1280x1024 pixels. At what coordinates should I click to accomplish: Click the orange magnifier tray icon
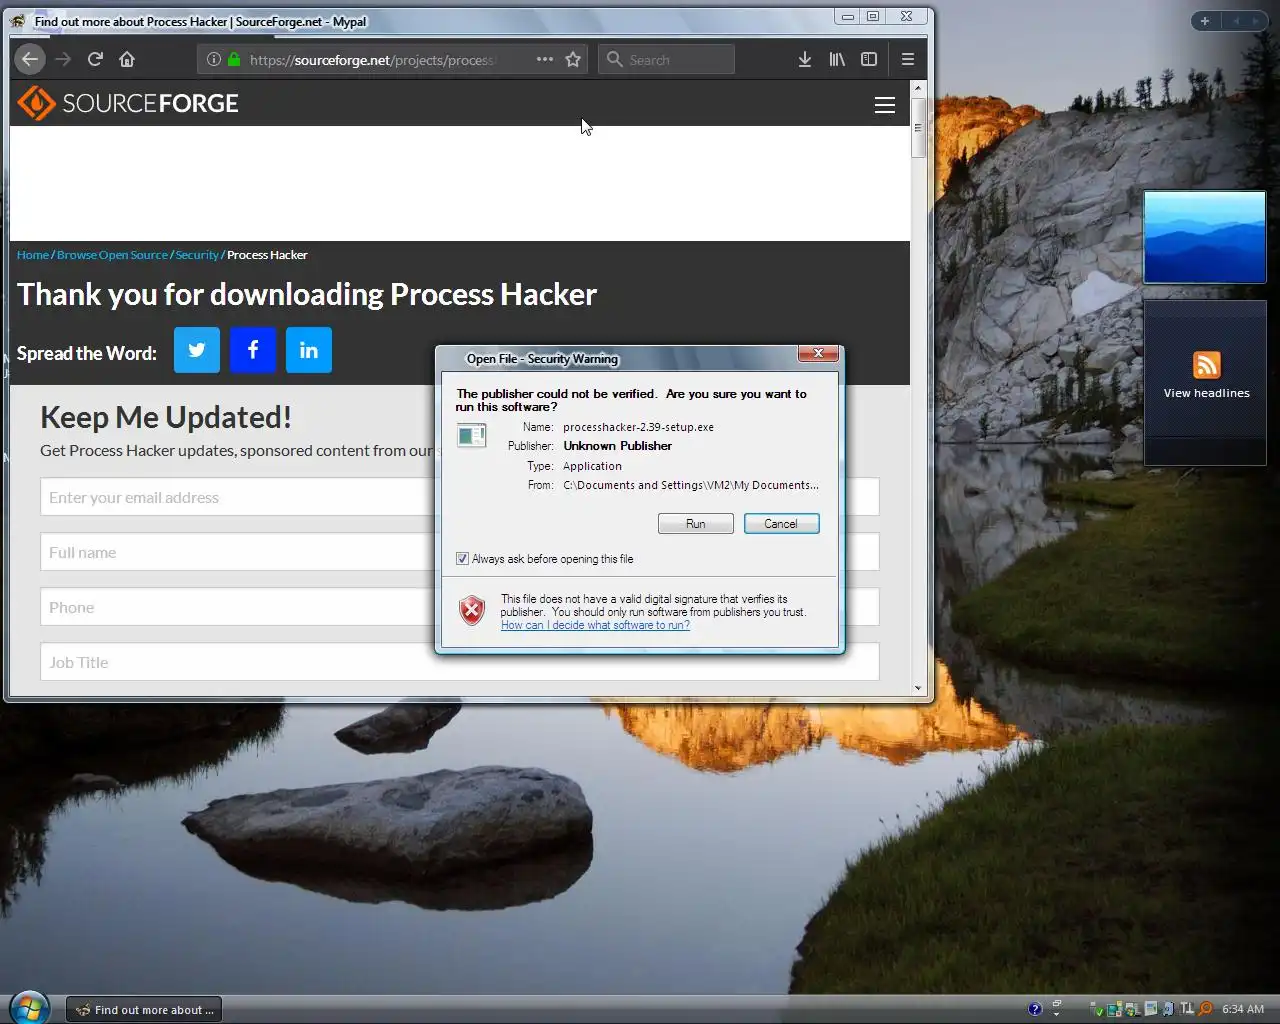(1206, 1009)
